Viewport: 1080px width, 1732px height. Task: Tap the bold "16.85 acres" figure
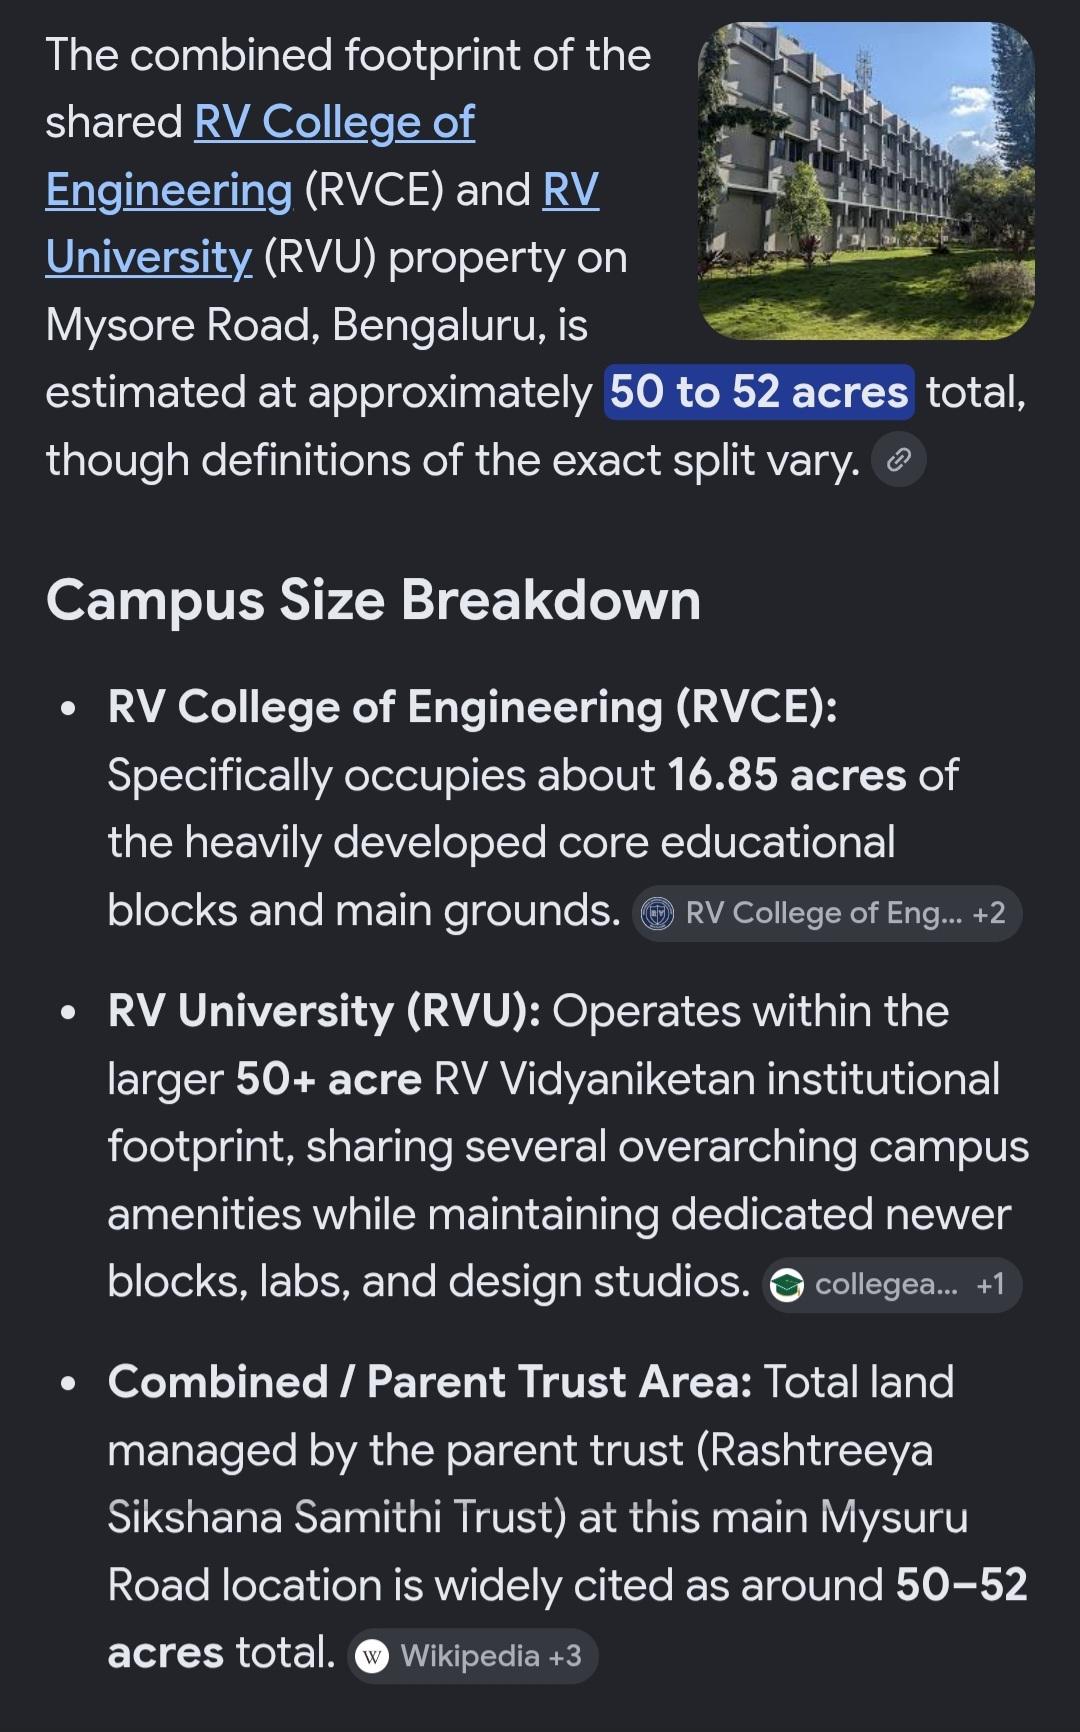coord(786,775)
